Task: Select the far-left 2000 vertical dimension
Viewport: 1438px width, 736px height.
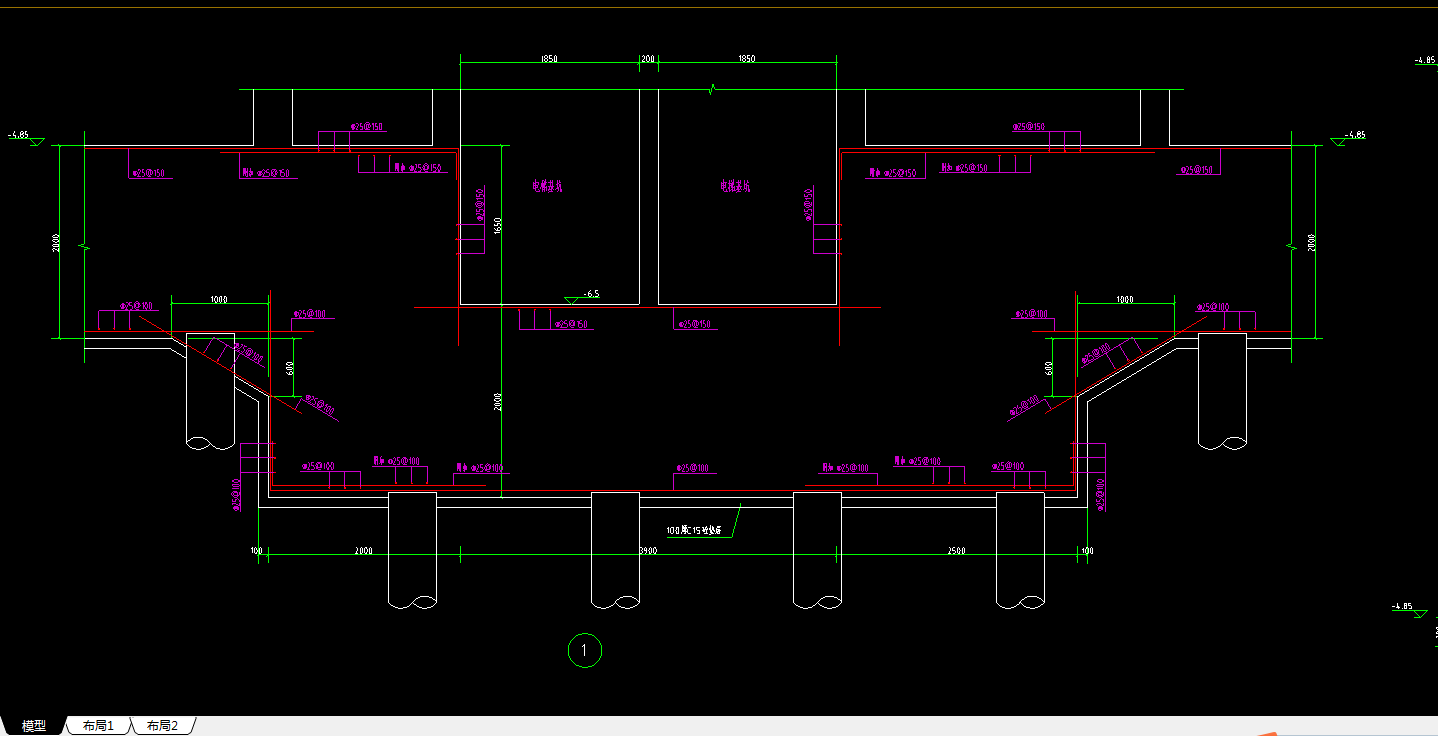Action: [56, 243]
